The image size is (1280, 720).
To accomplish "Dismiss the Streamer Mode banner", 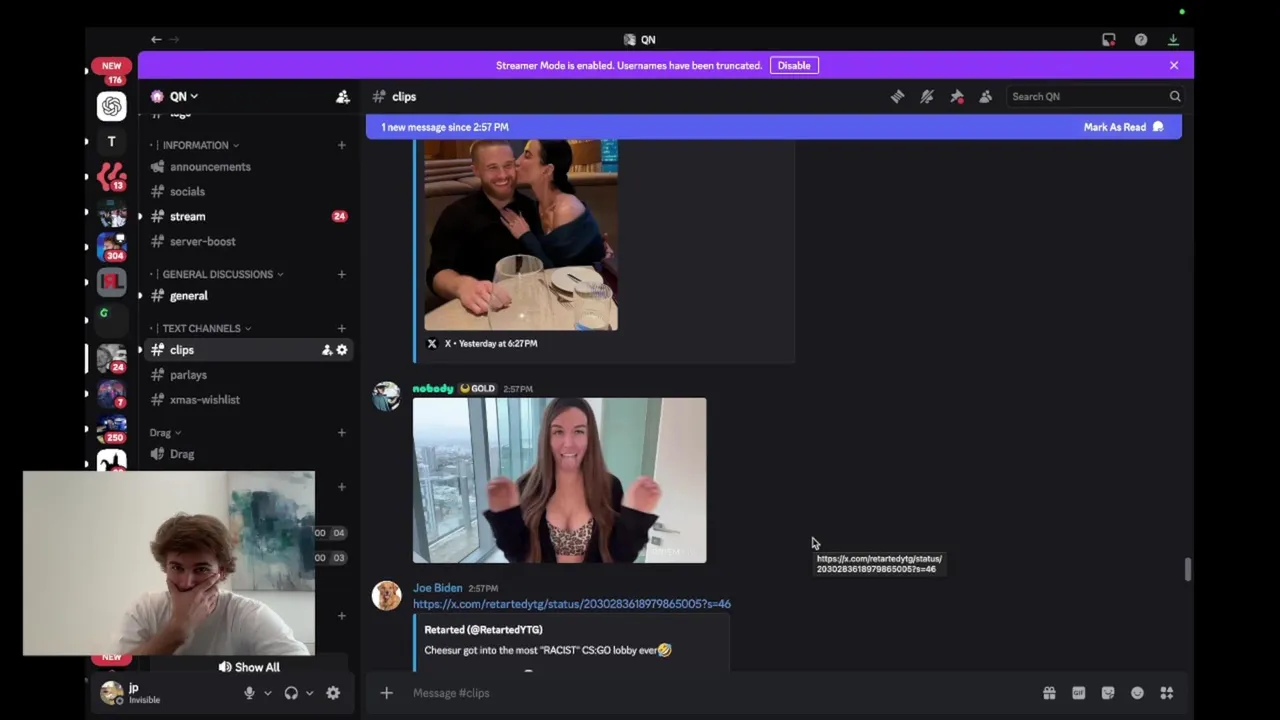I will (1174, 66).
